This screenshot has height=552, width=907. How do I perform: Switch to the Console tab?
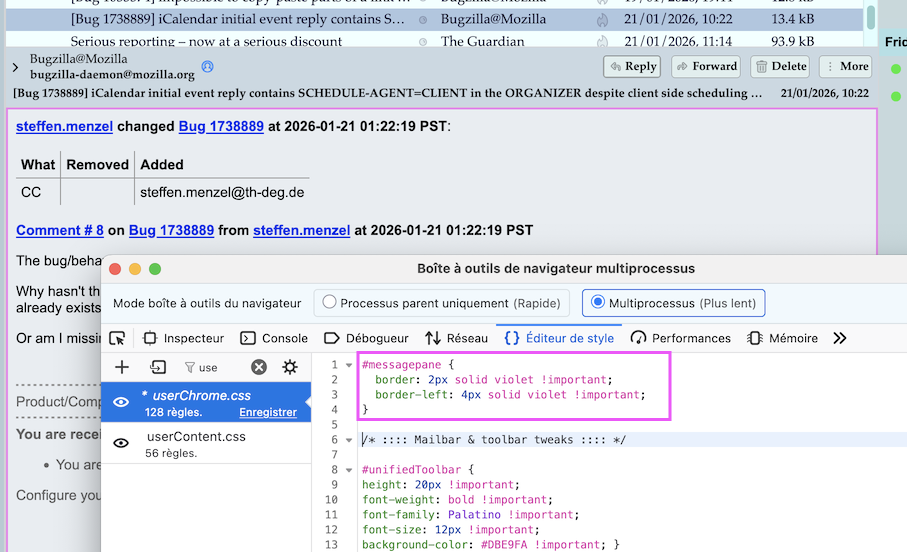pos(274,338)
